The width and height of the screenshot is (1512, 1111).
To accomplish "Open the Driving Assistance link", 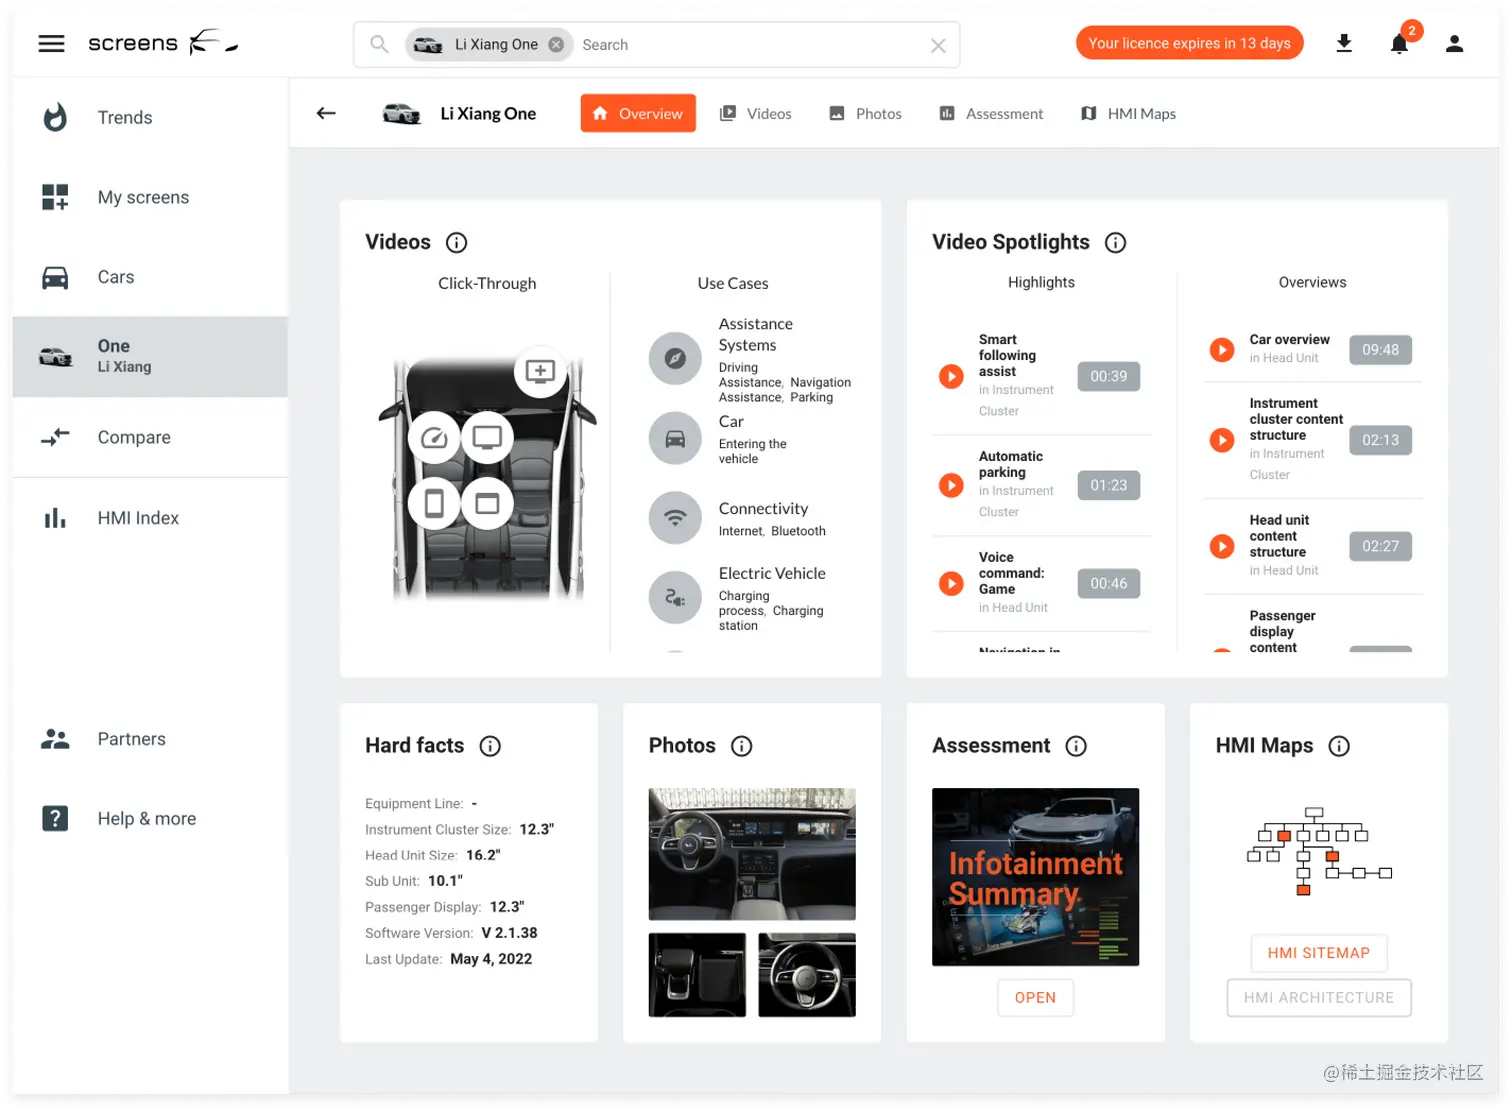I will pos(749,375).
